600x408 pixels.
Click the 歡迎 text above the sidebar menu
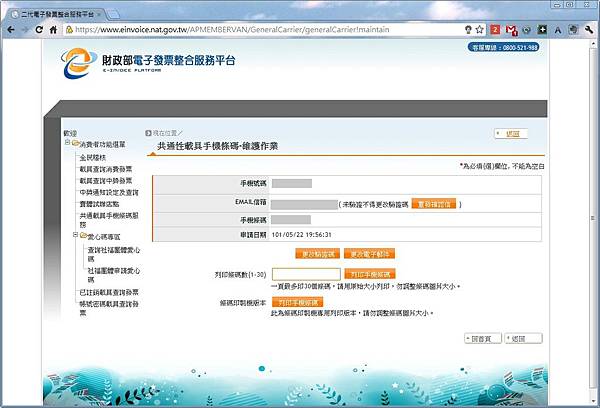coord(70,133)
